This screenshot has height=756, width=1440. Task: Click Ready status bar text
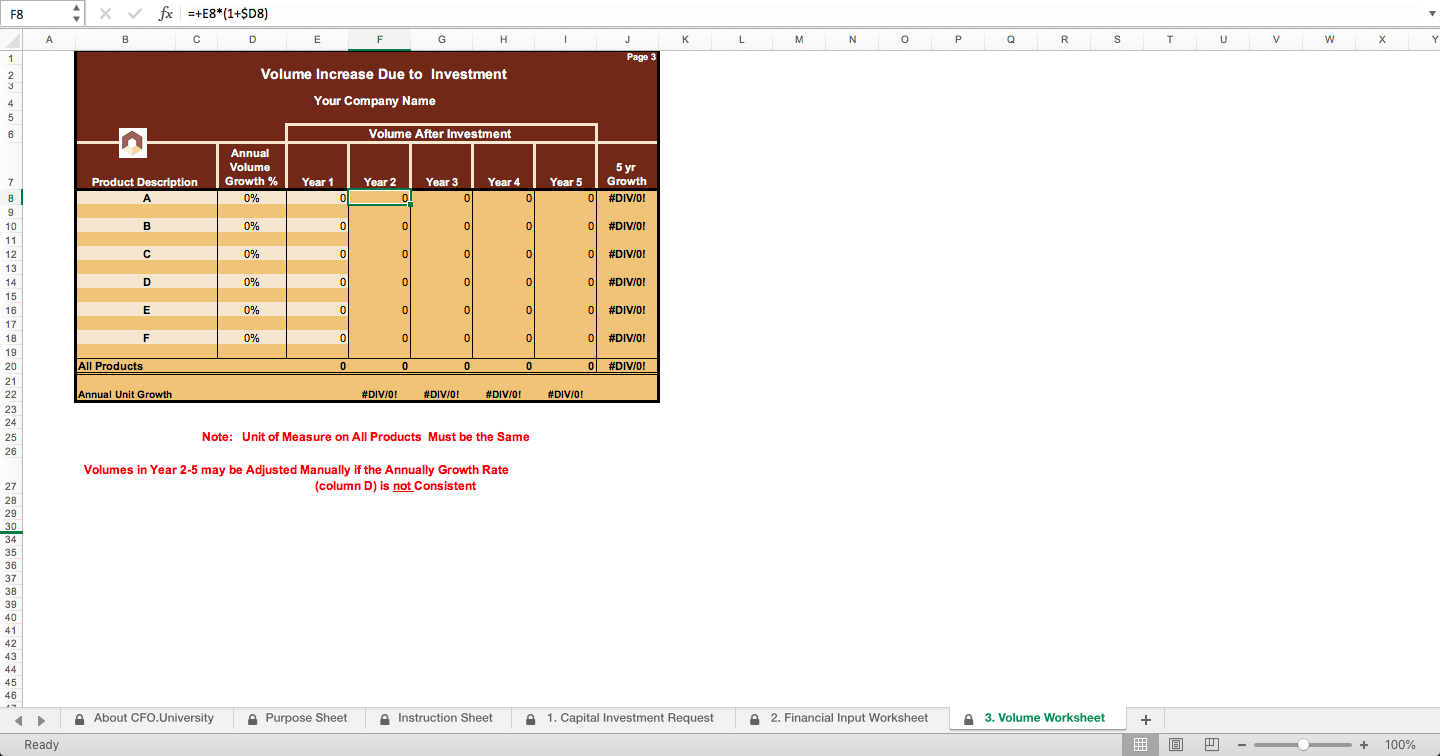pyautogui.click(x=42, y=745)
